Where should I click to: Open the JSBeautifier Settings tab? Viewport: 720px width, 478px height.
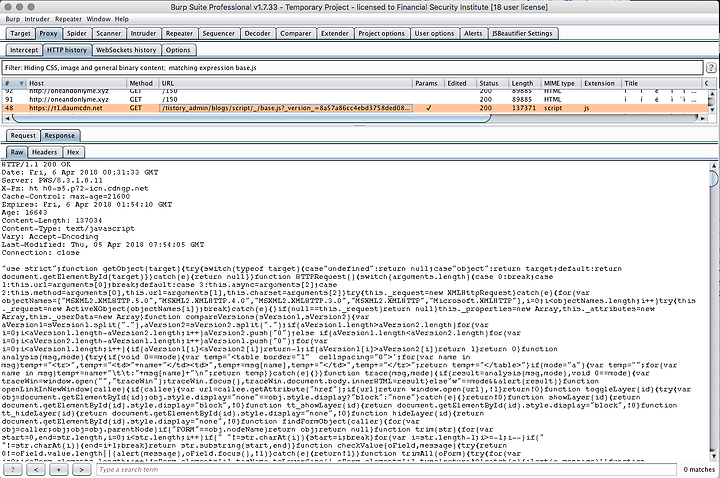click(522, 34)
